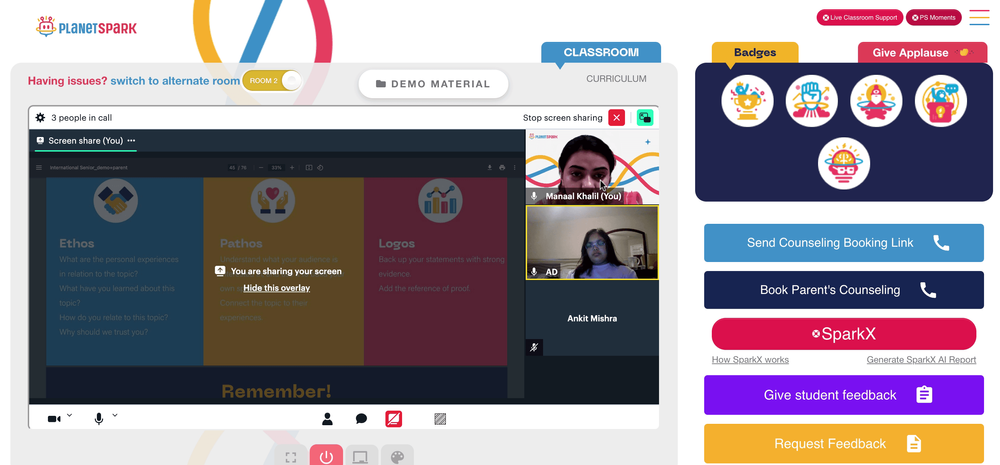The image size is (1000, 465).
Task: Click the laptop whiteboard icon
Action: (361, 457)
